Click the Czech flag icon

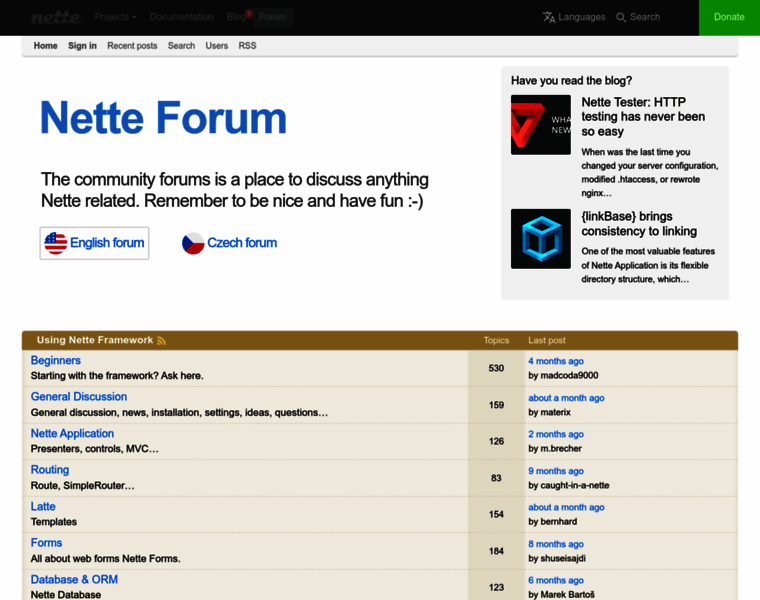(193, 243)
